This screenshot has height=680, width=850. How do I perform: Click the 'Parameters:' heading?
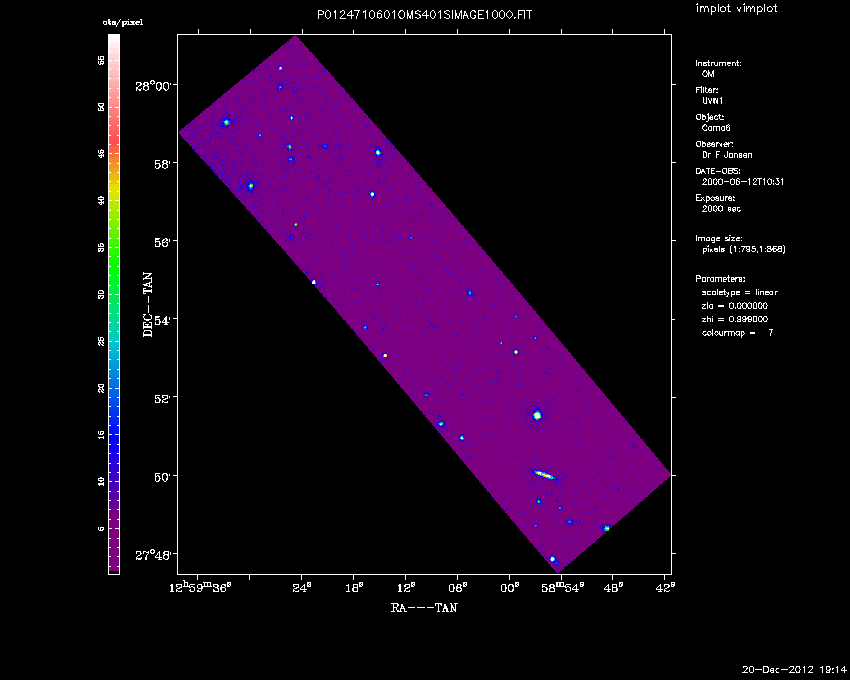click(720, 279)
